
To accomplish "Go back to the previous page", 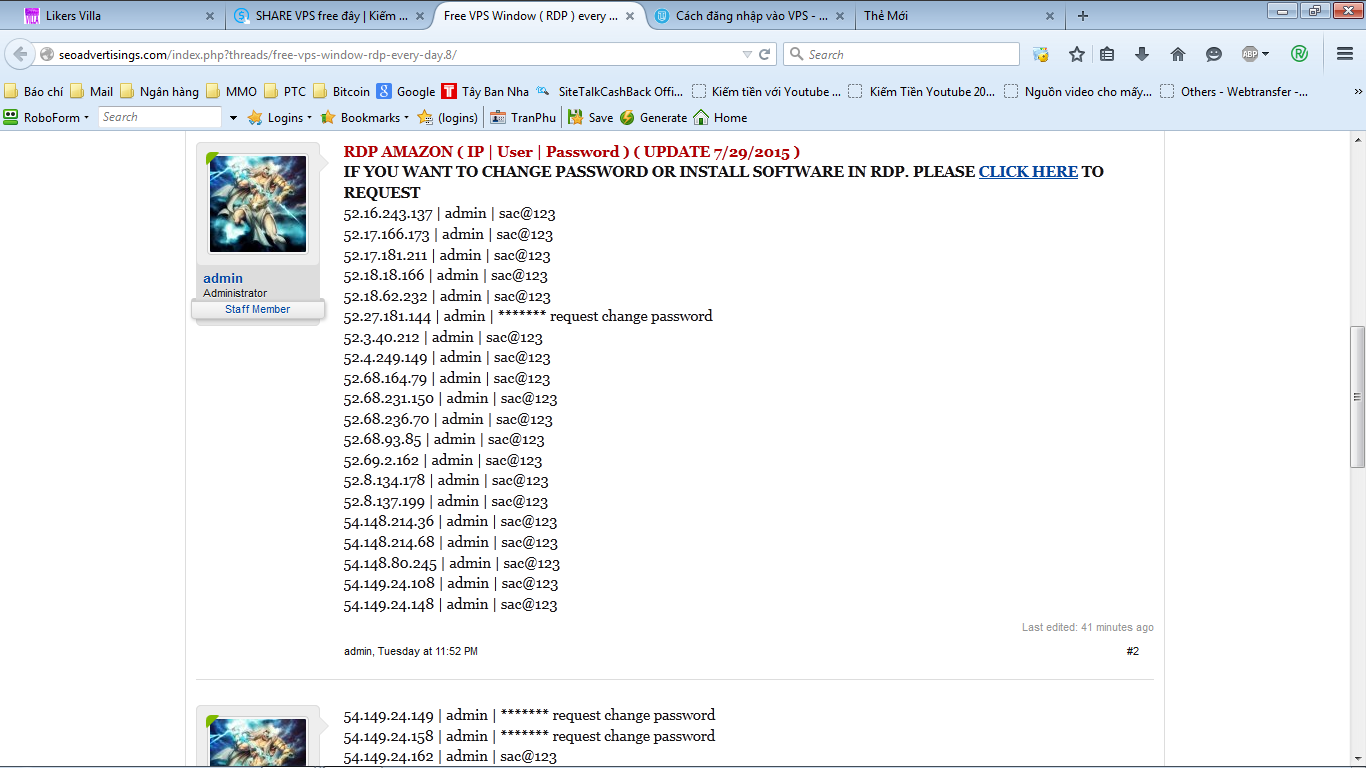I will click(x=20, y=54).
